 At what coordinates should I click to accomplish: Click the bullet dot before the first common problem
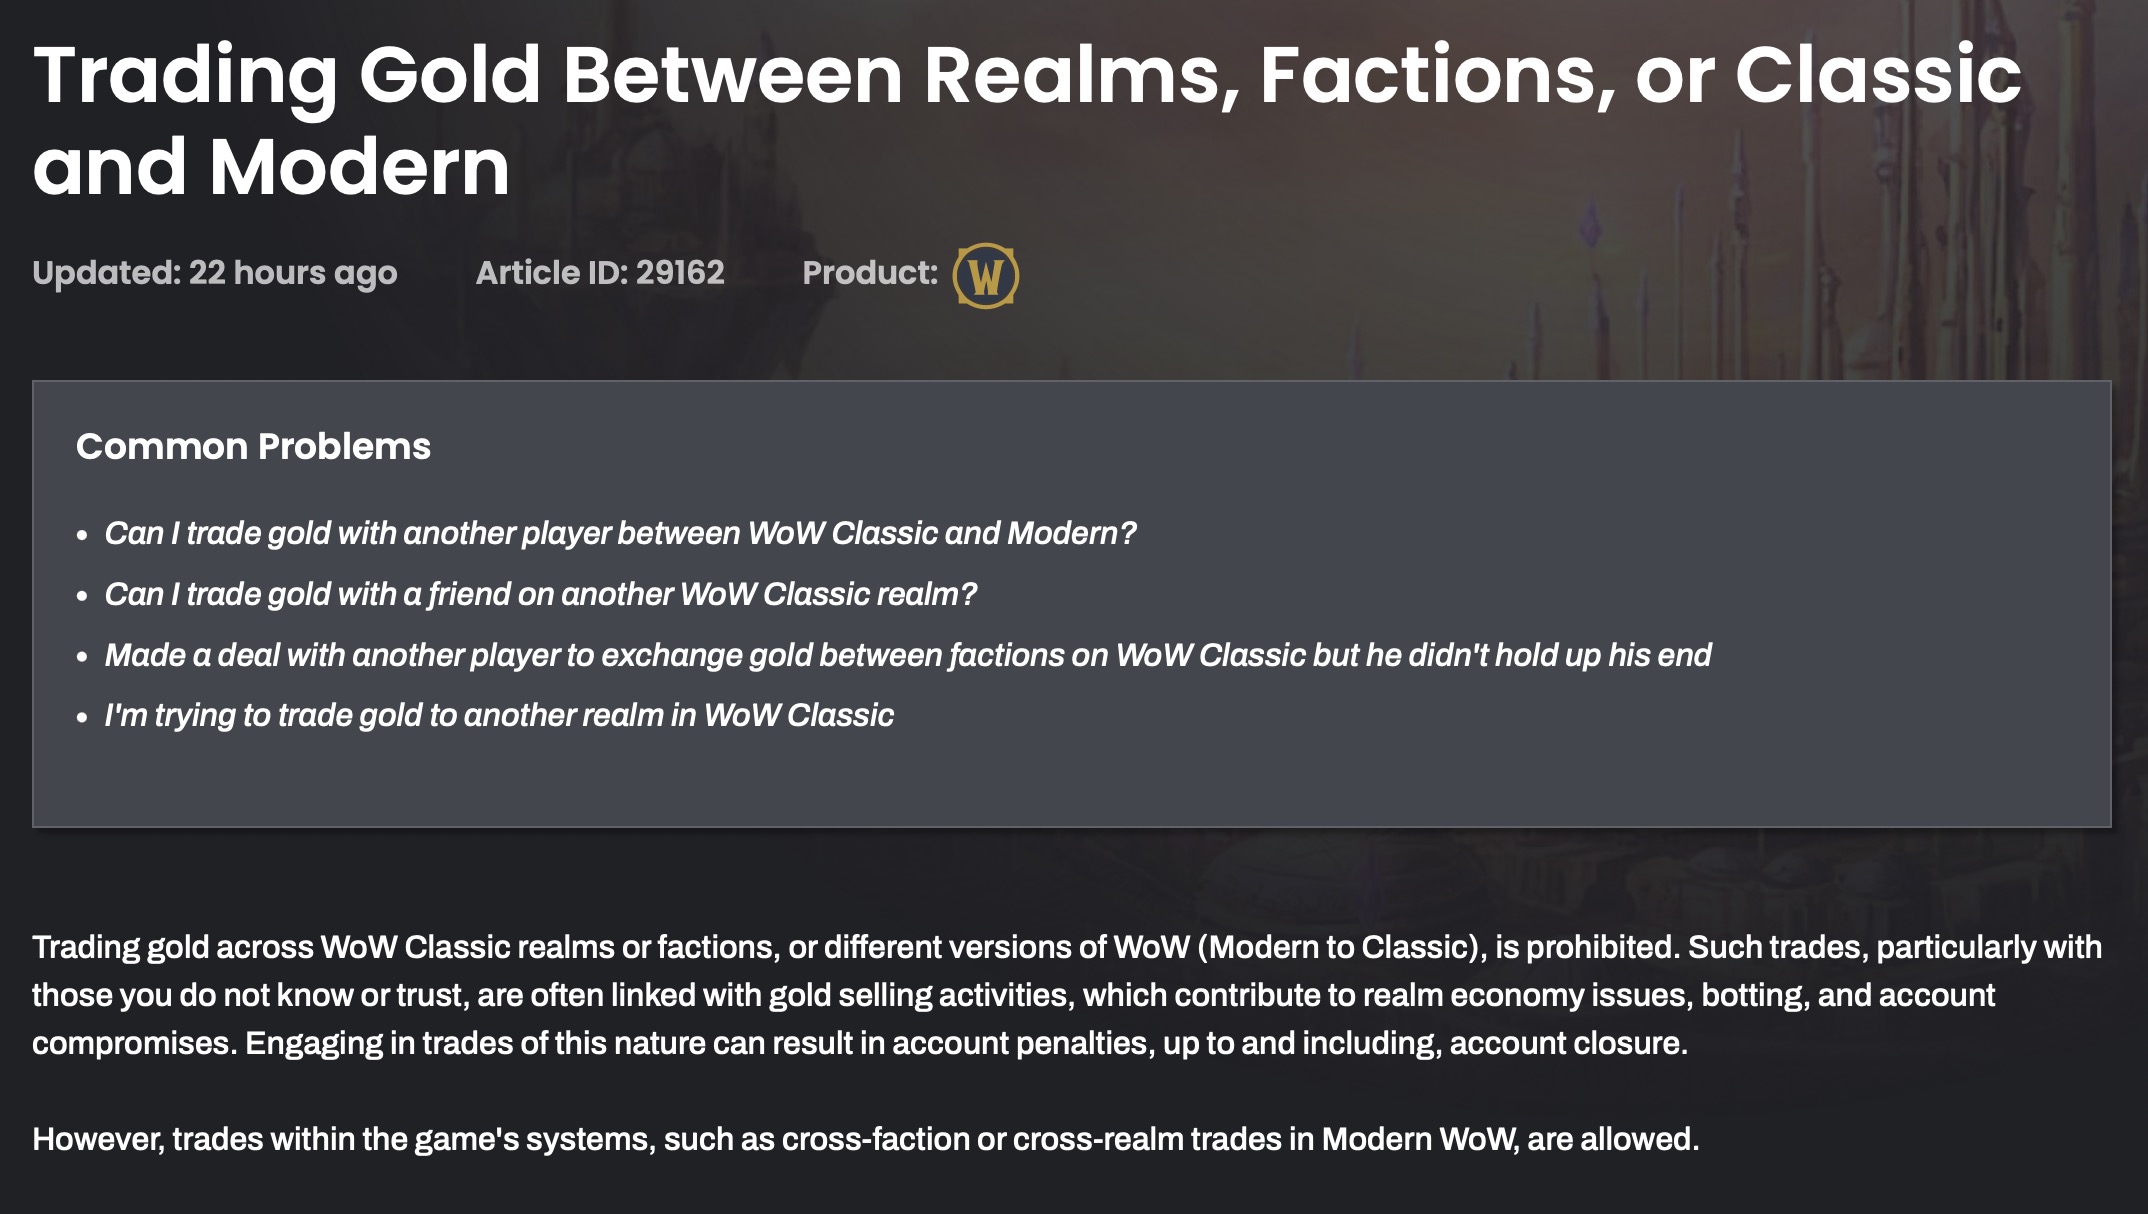click(x=83, y=536)
